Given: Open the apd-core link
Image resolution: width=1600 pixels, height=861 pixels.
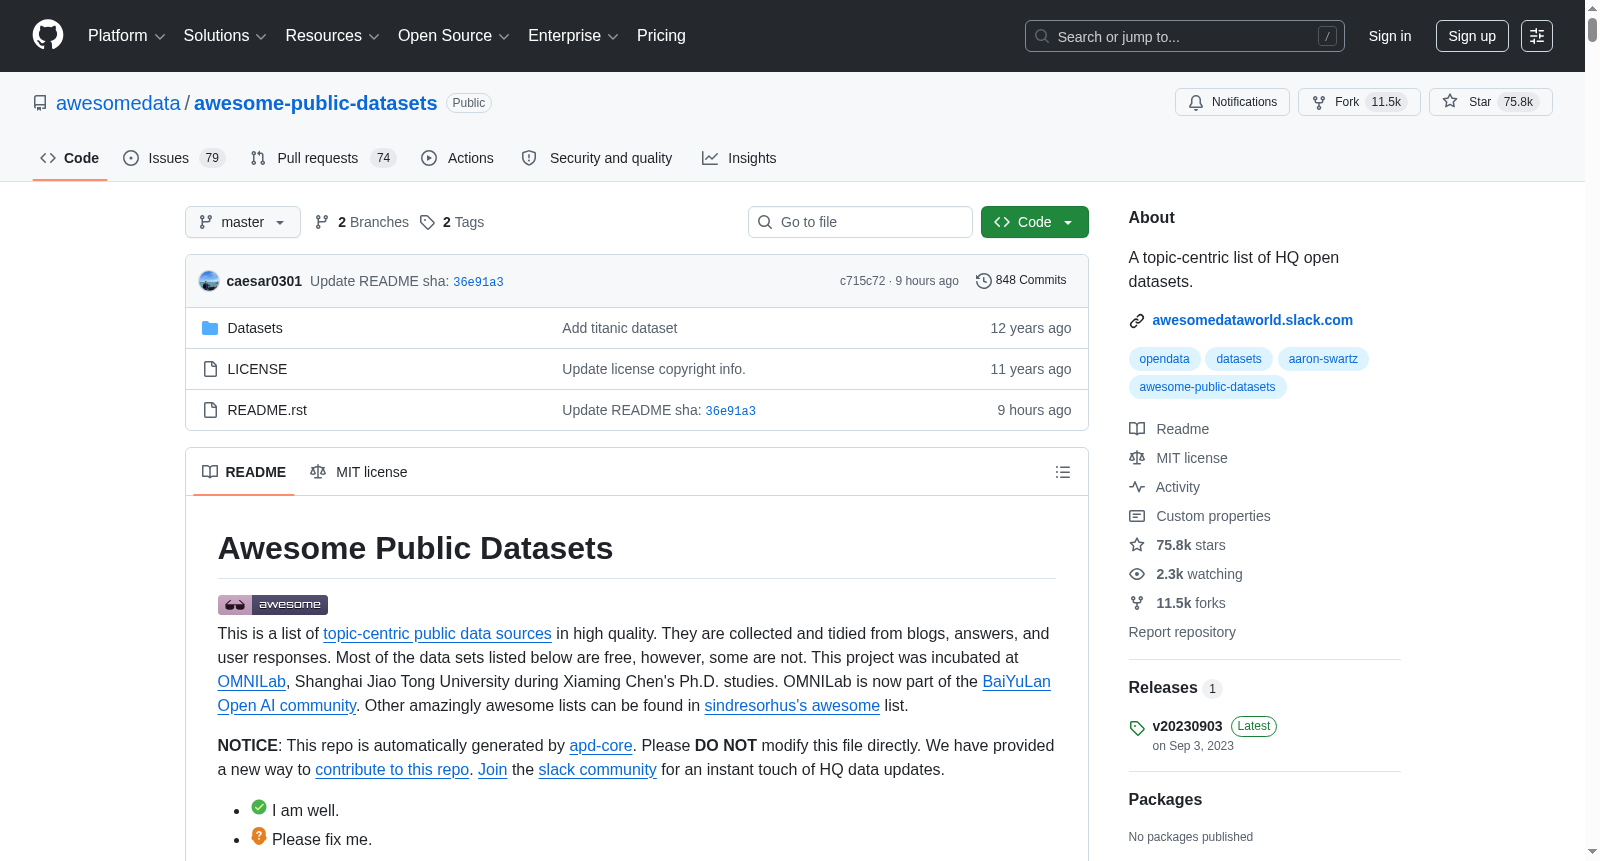Looking at the screenshot, I should coord(601,745).
